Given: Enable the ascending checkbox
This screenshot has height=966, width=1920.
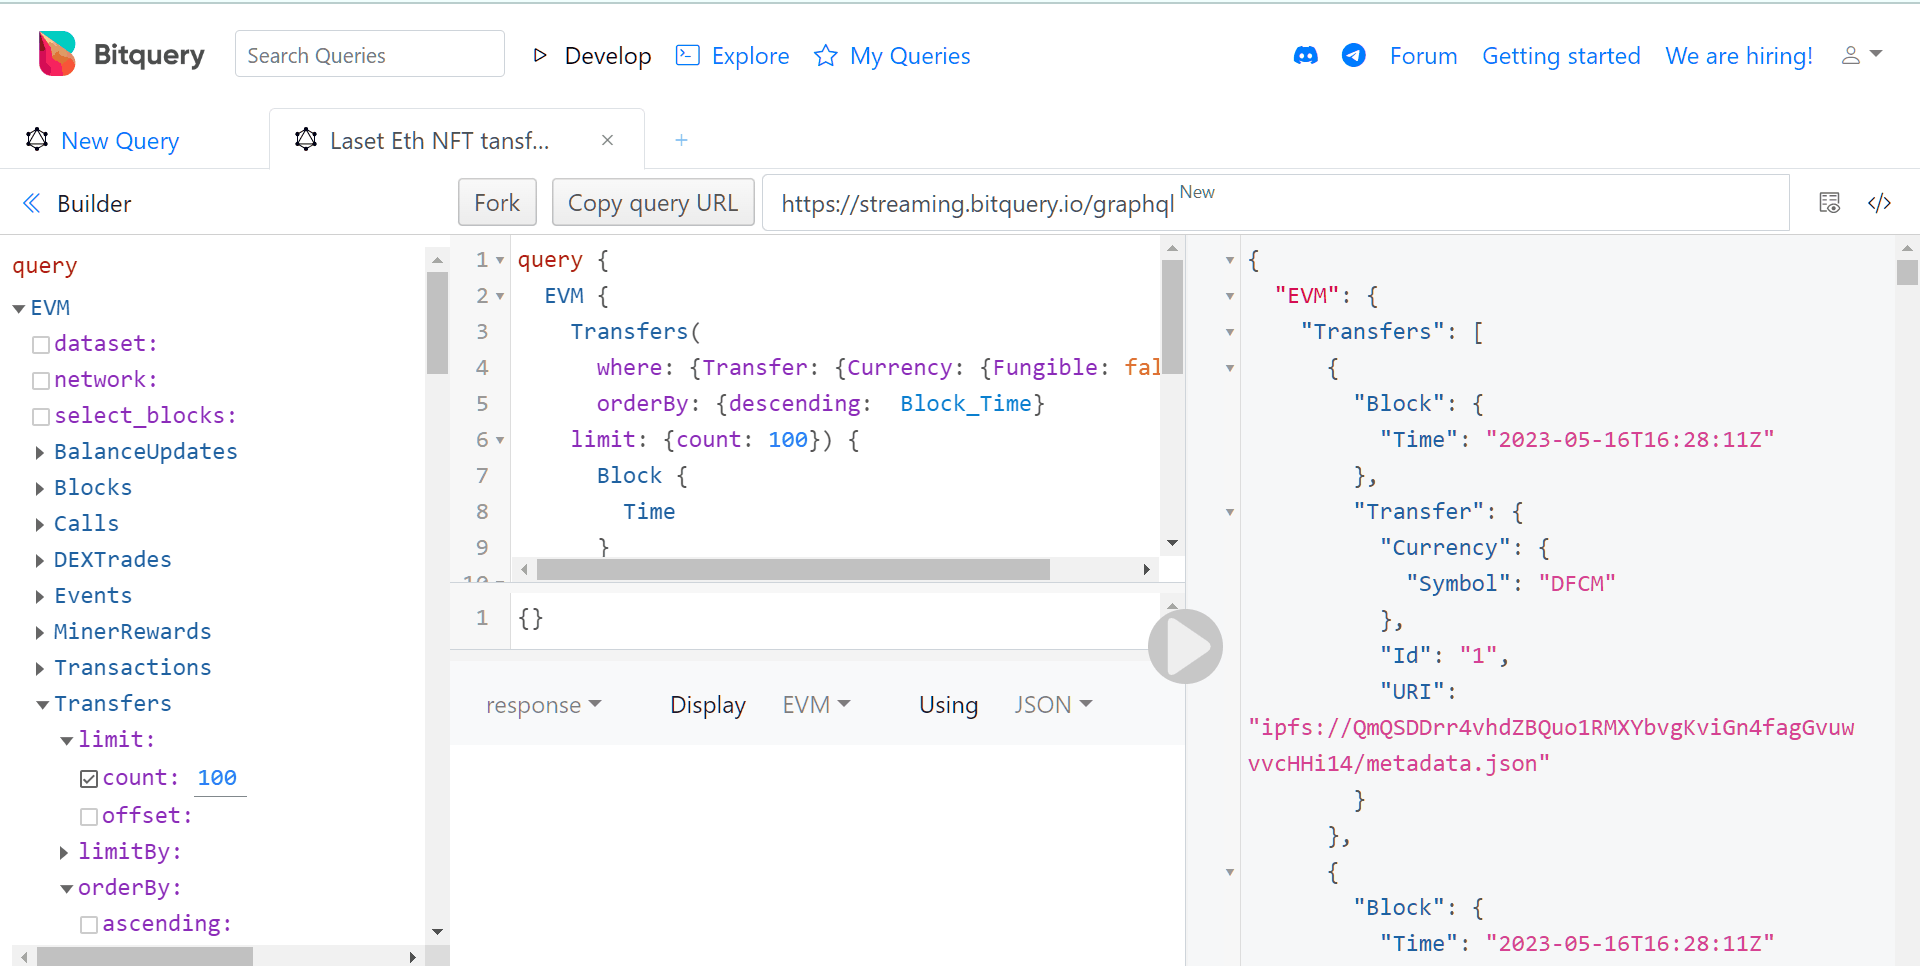Looking at the screenshot, I should pyautogui.click(x=89, y=925).
